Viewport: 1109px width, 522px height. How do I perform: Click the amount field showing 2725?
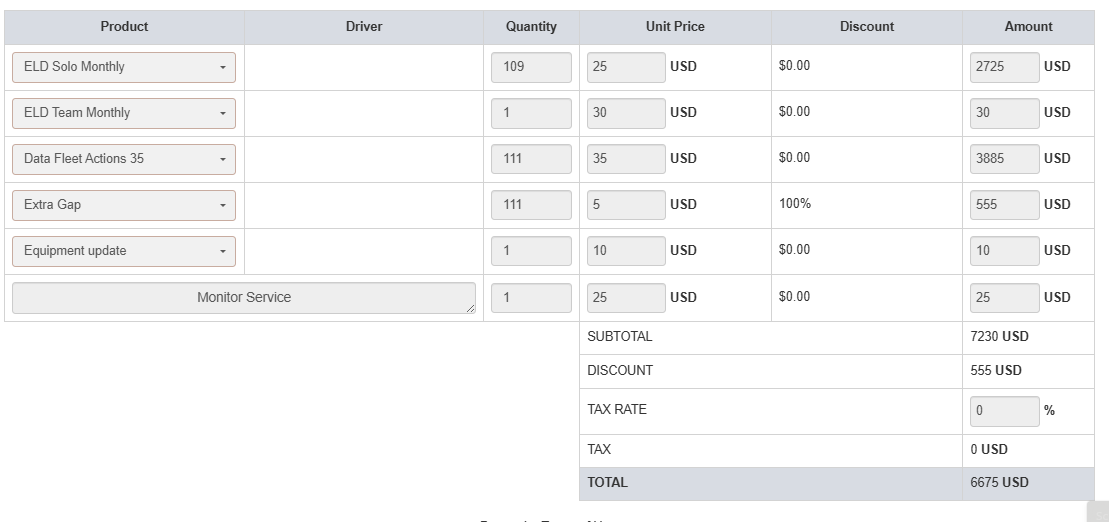point(1005,67)
